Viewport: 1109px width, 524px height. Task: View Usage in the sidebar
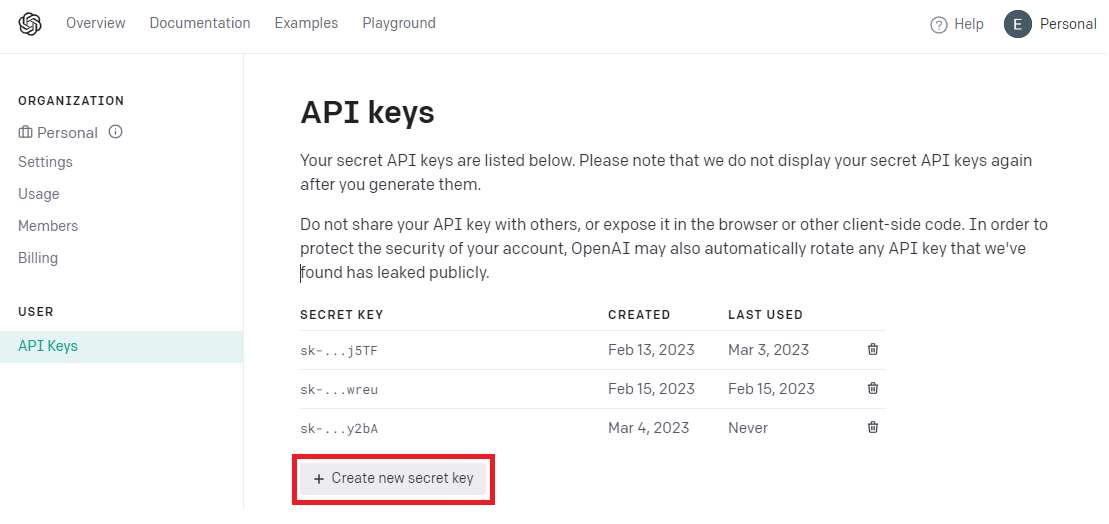39,194
